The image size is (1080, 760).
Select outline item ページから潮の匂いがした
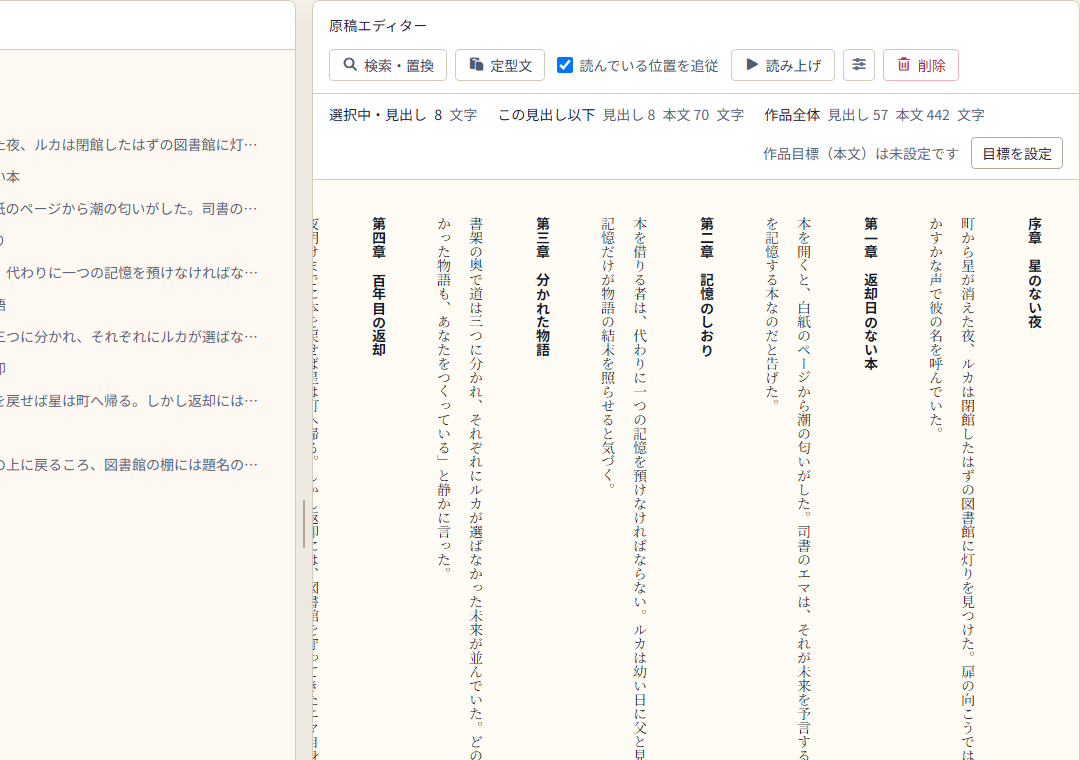(129, 209)
